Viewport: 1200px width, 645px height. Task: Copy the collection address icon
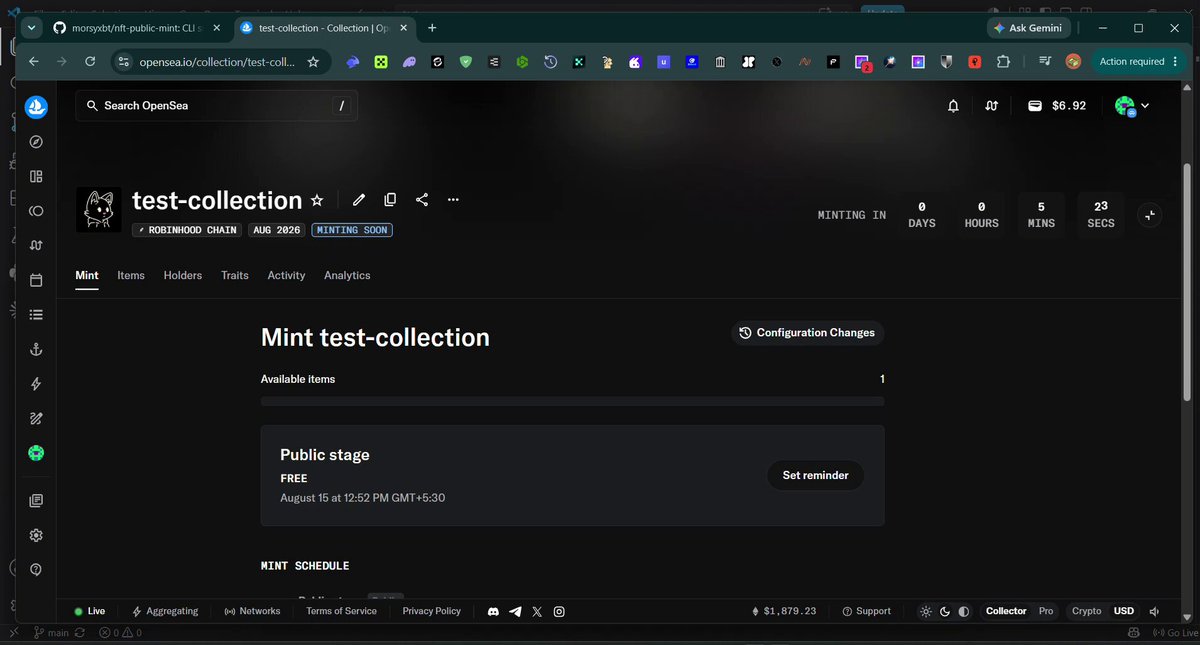(x=390, y=200)
